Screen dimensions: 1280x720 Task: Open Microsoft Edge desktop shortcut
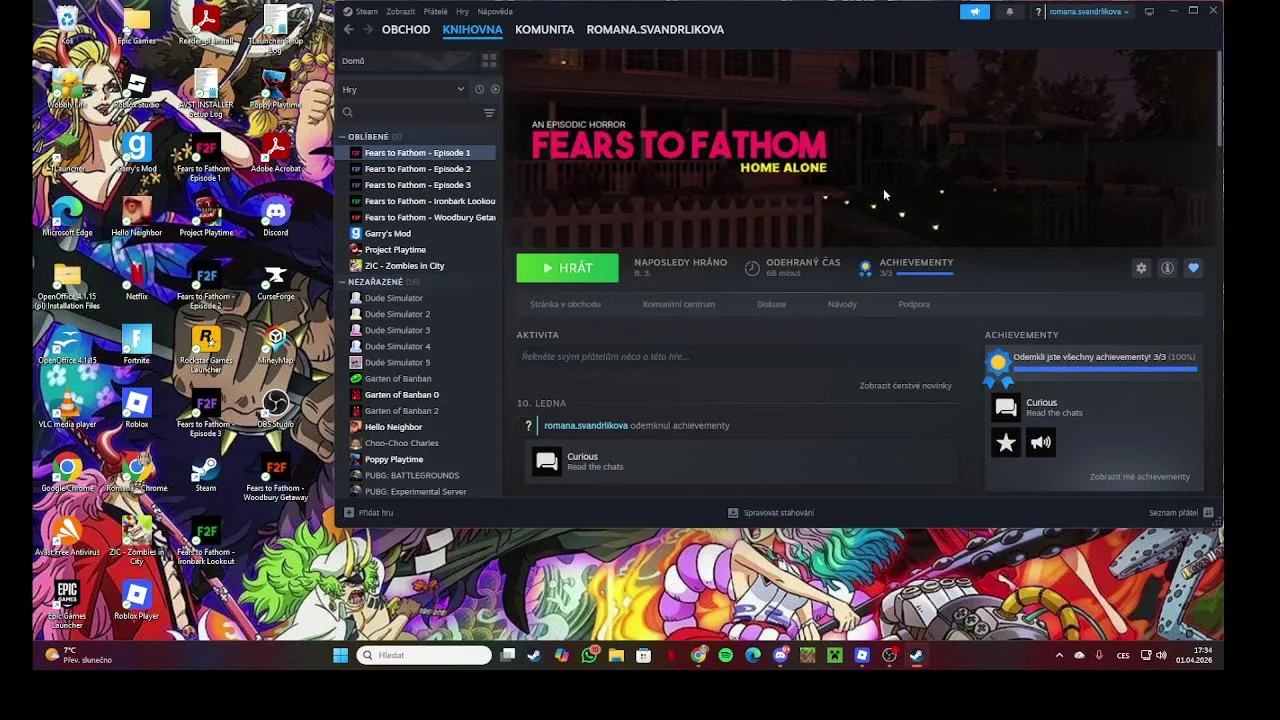tap(67, 217)
